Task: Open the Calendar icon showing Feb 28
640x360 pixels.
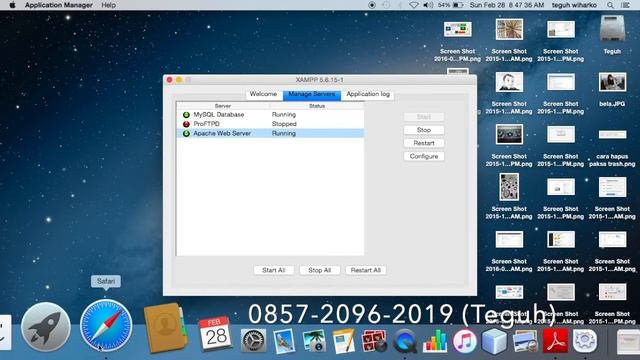Action: point(215,334)
